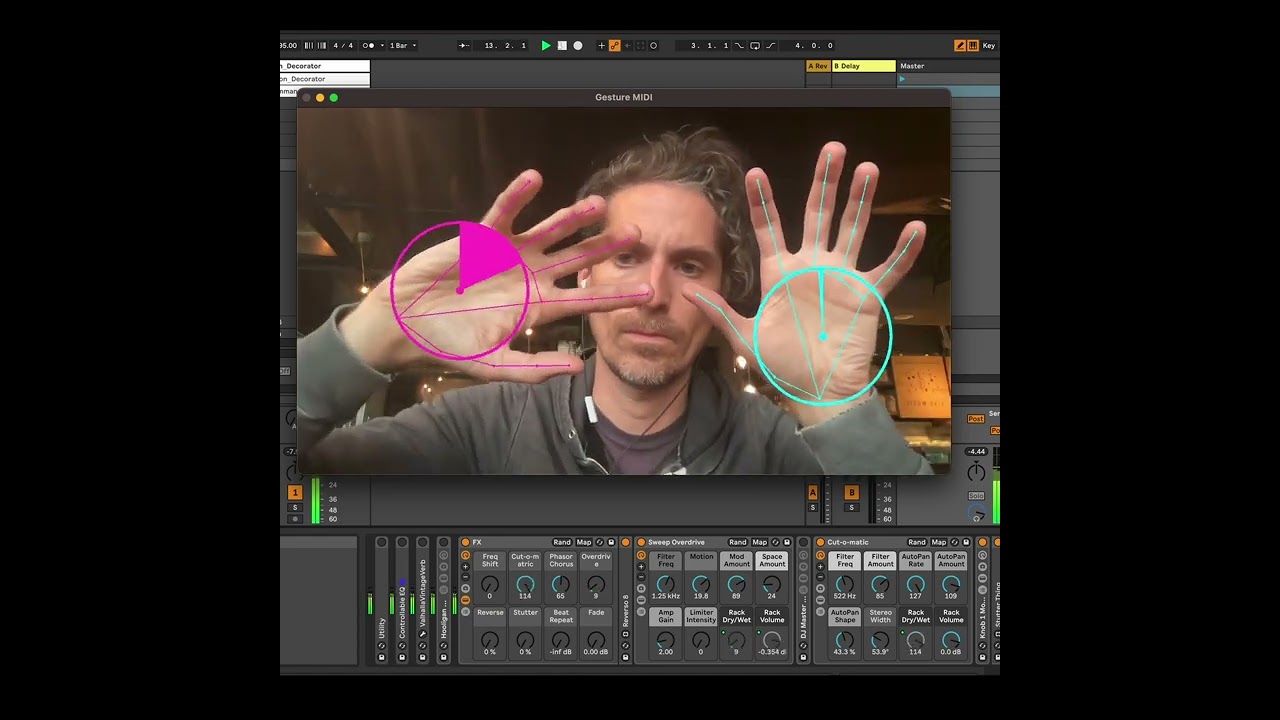The height and width of the screenshot is (720, 1280).
Task: Toggle the computer MIDI keyboard icon
Action: tap(973, 46)
